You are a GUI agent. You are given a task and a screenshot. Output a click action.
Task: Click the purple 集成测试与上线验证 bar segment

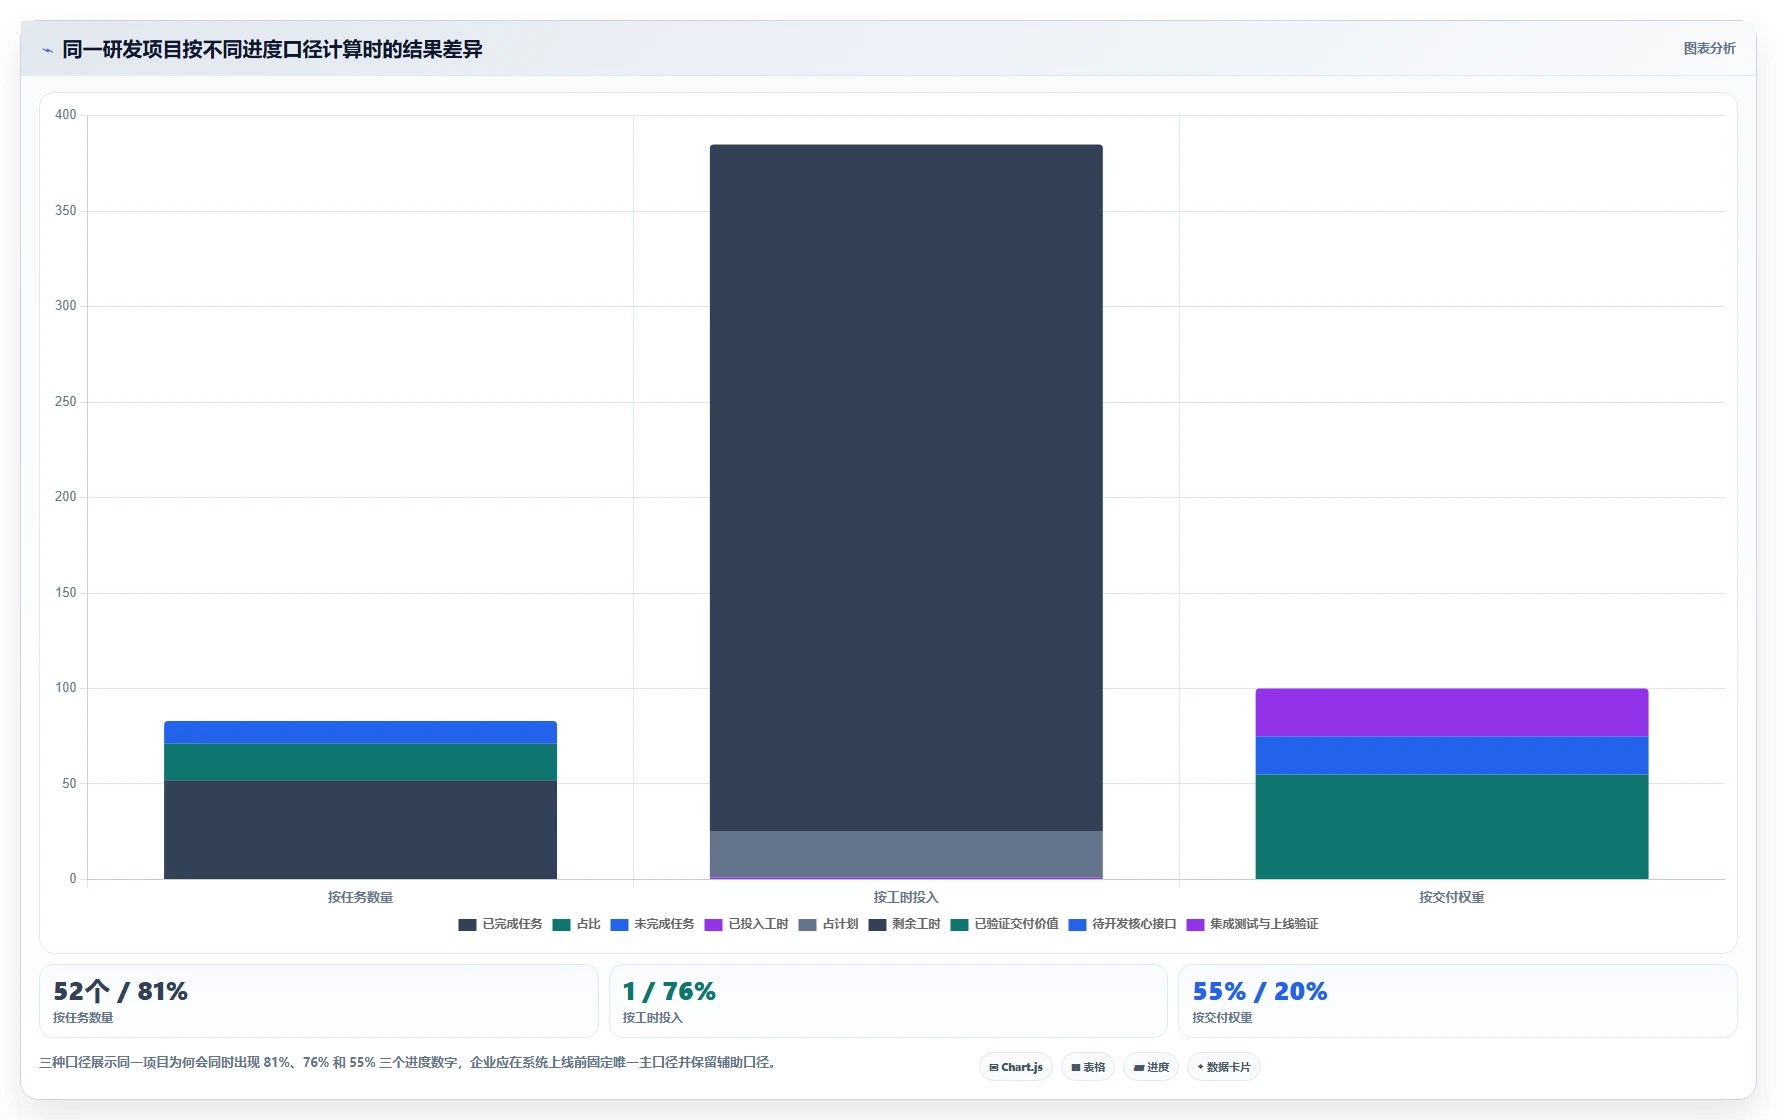(x=1452, y=712)
